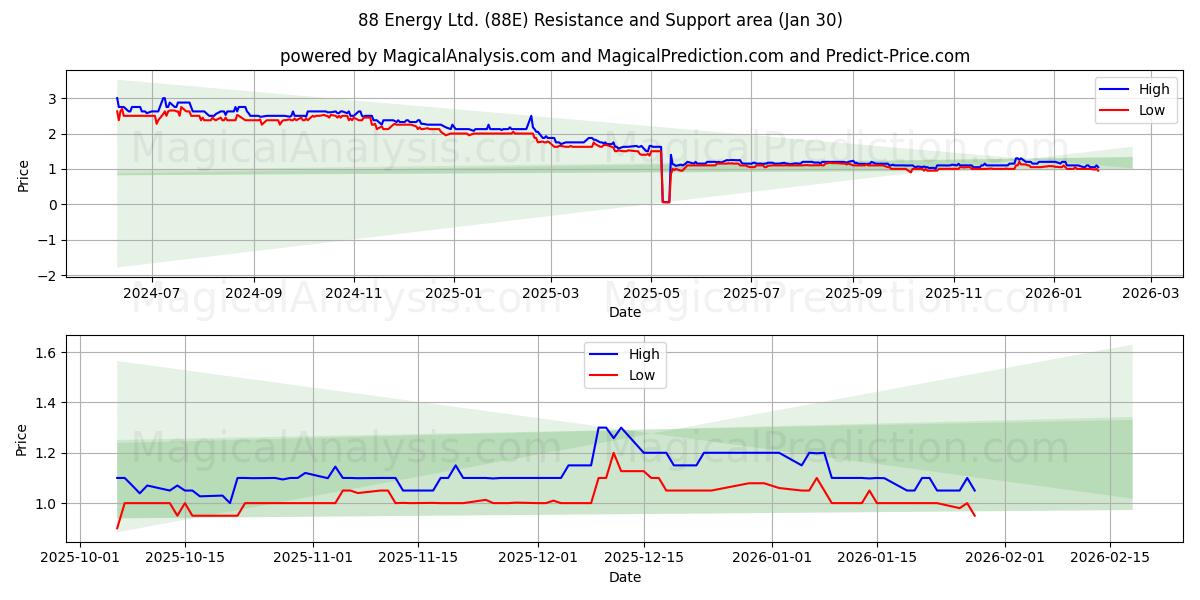Viewport: 1200px width, 600px height.
Task: Click the '2025-03' x-axis label in the top chart
Action: click(551, 294)
